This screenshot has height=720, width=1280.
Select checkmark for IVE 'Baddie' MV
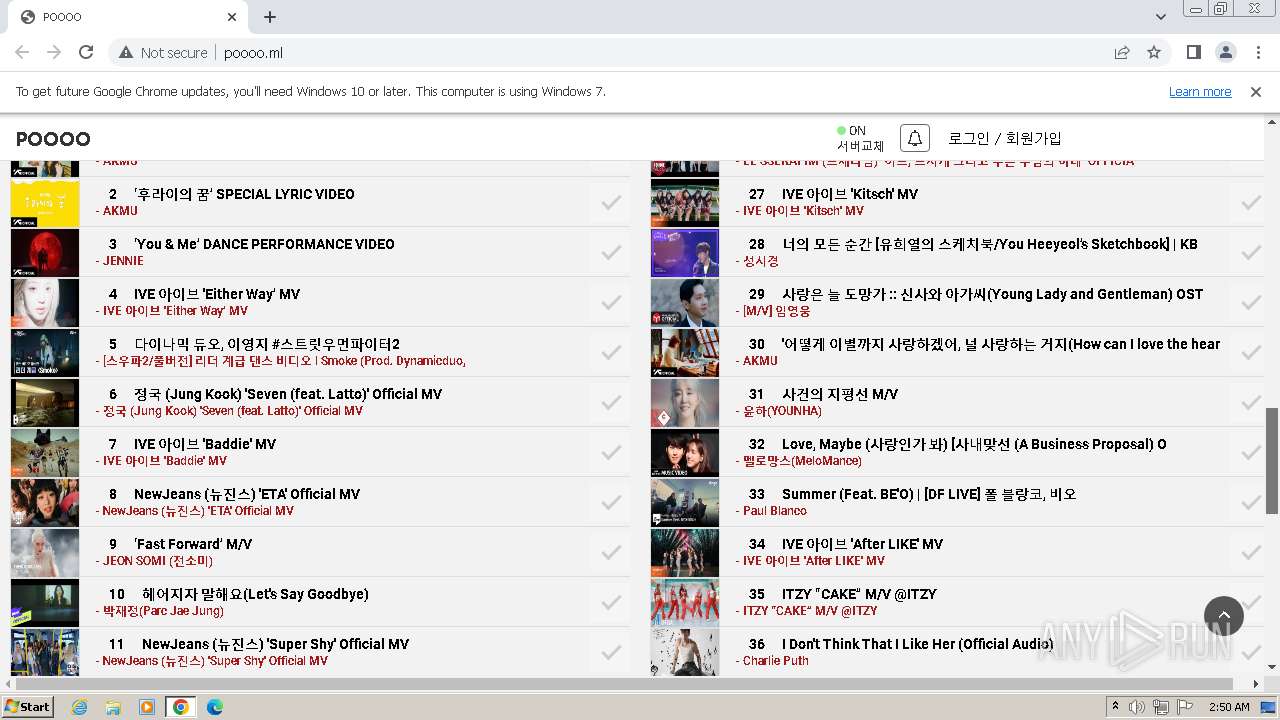click(x=611, y=452)
